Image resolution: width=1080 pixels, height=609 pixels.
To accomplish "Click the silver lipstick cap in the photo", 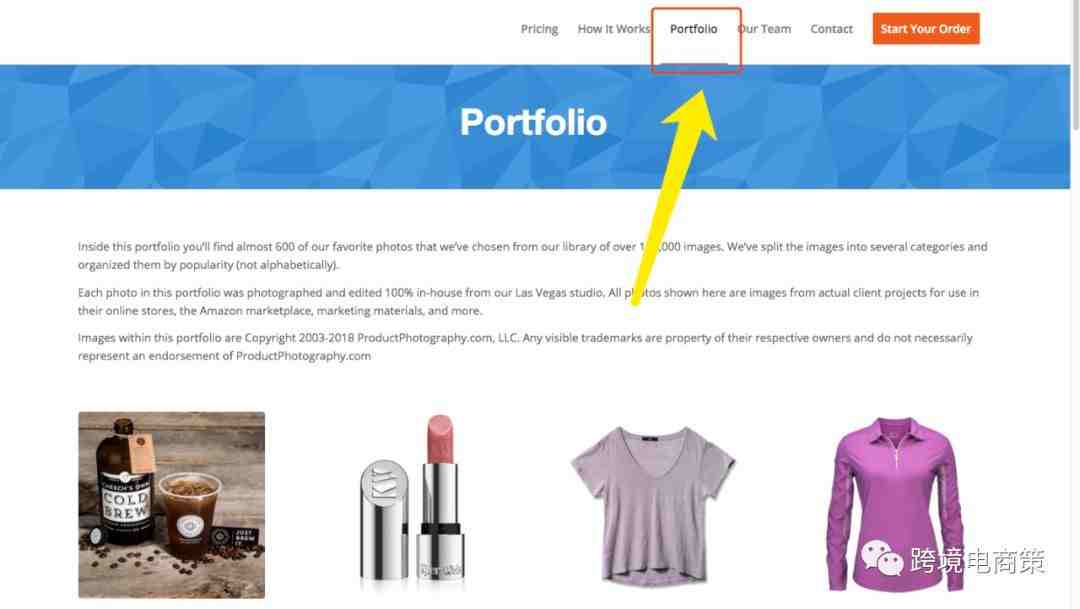I will click(384, 520).
